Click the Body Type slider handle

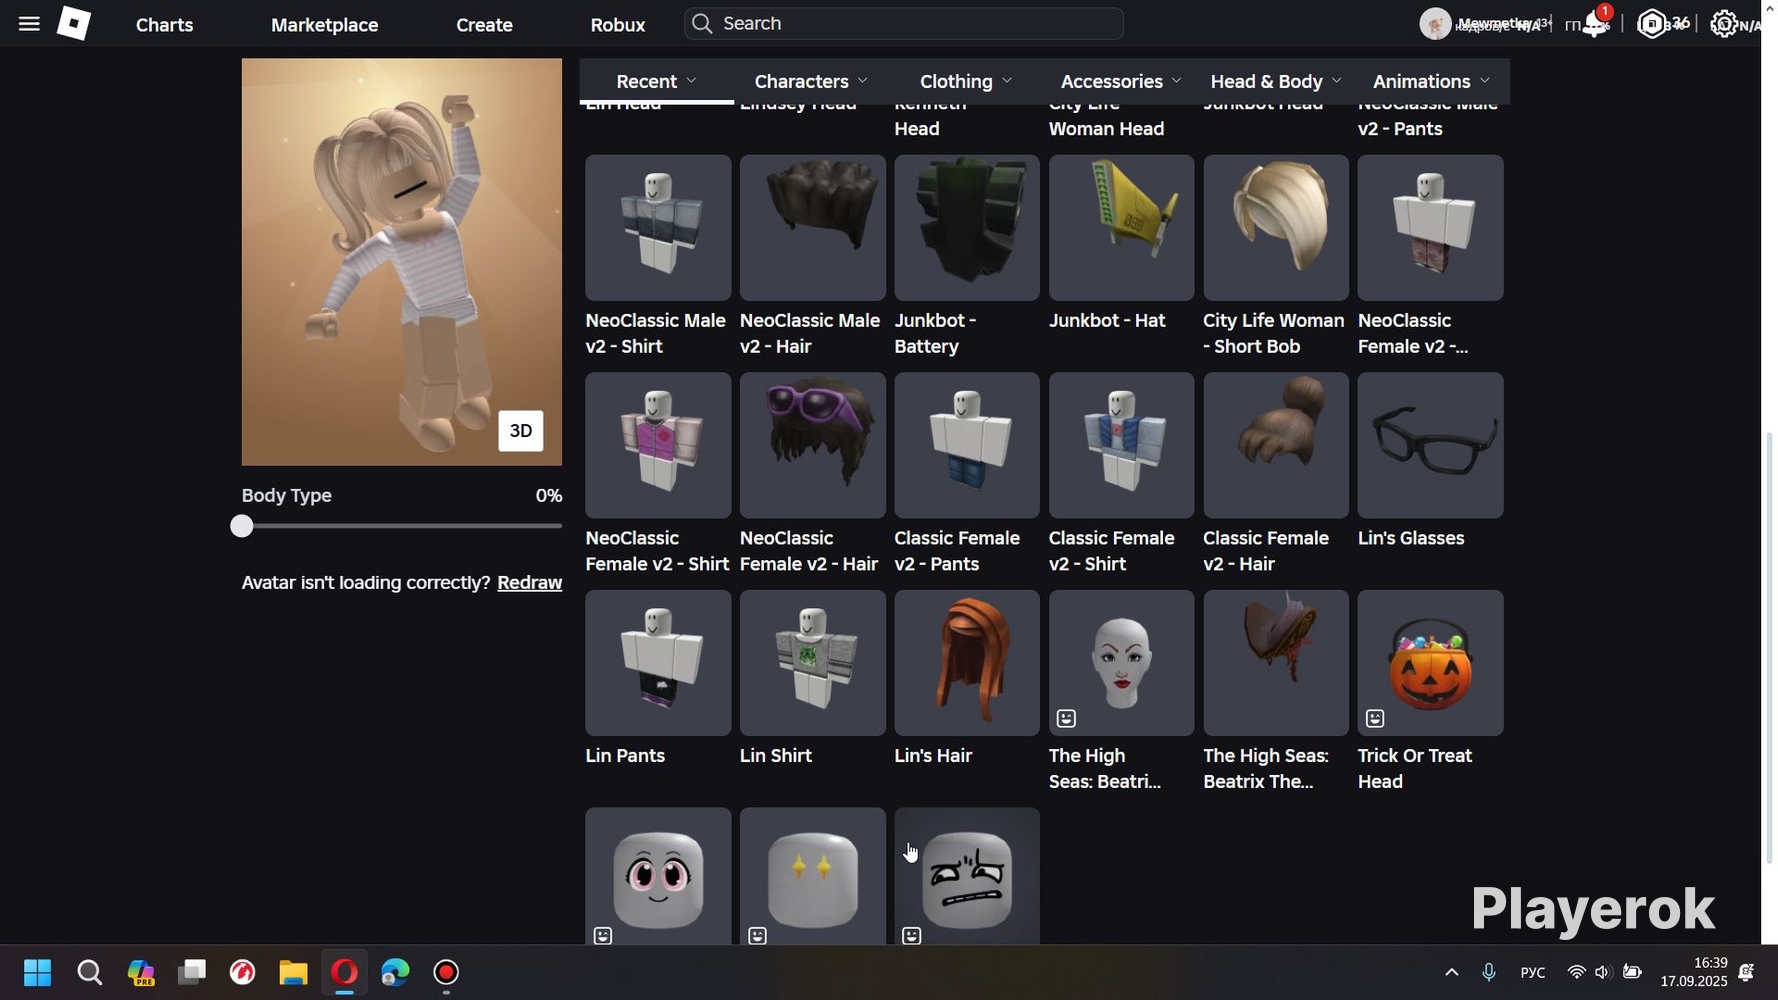[x=242, y=526]
